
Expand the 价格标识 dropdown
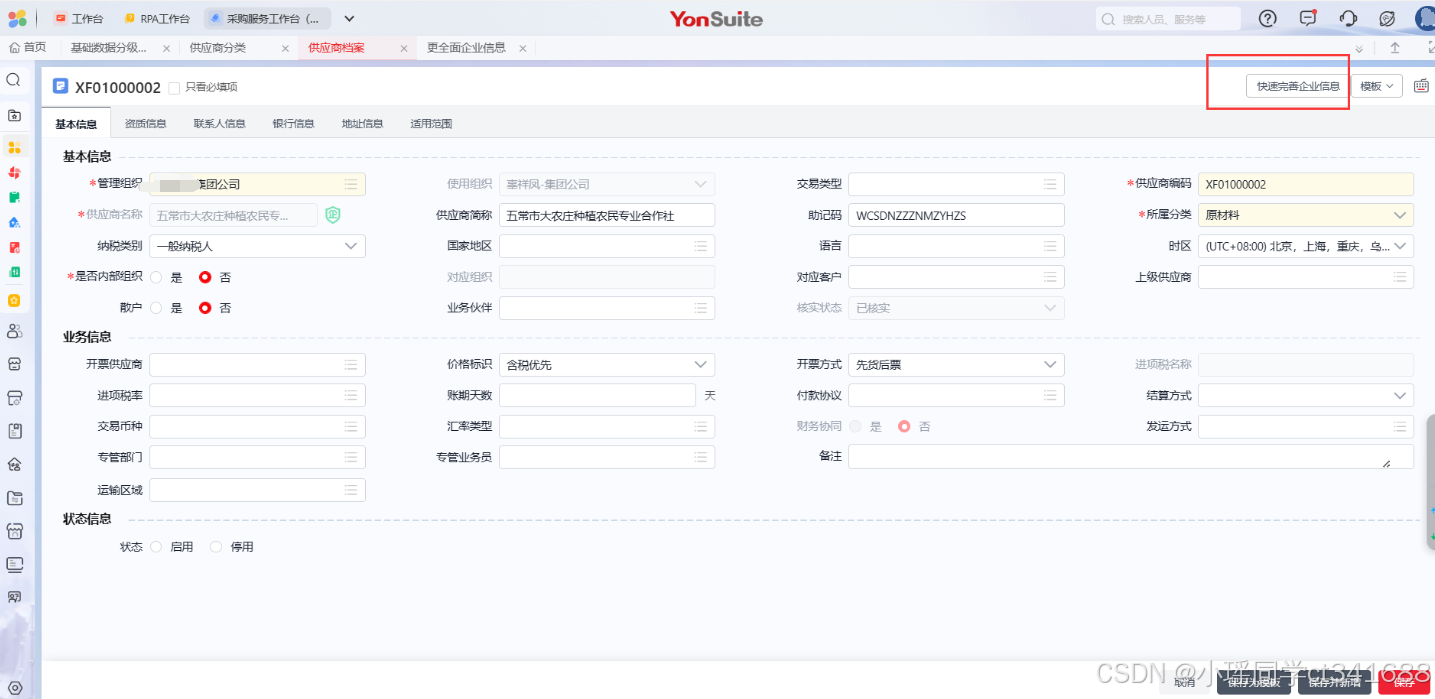pos(700,365)
